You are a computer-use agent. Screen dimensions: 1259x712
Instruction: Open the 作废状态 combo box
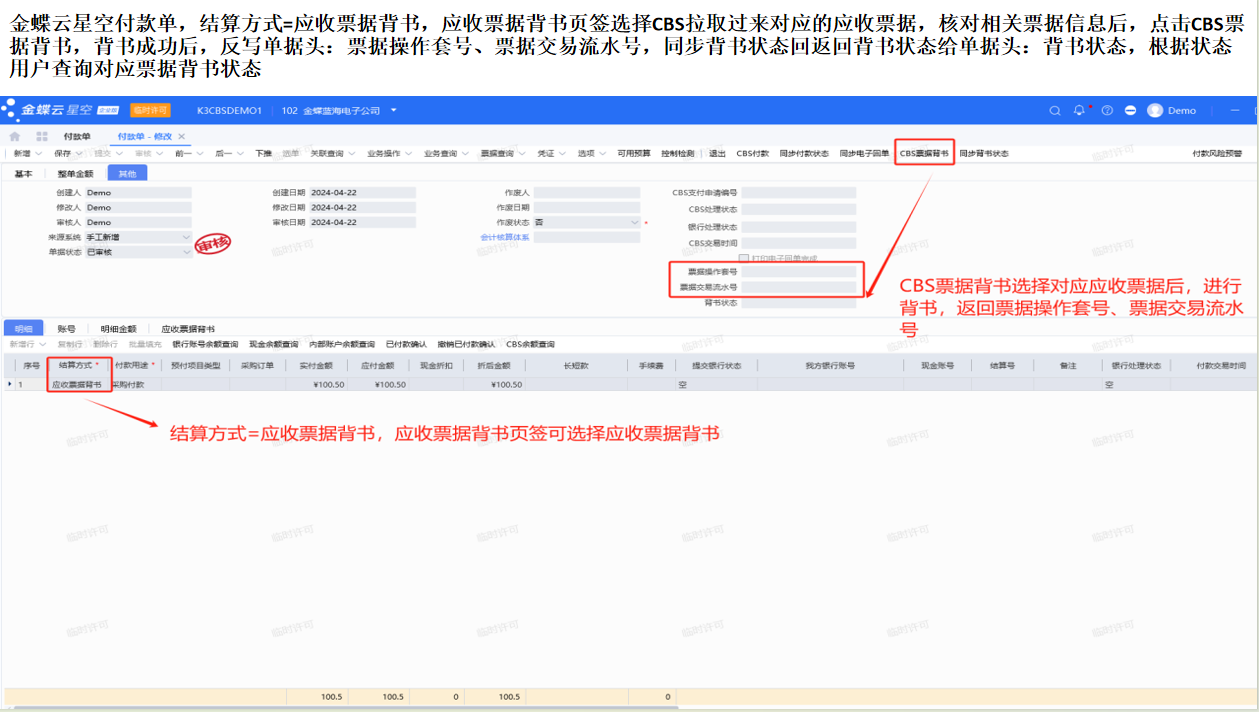587,222
